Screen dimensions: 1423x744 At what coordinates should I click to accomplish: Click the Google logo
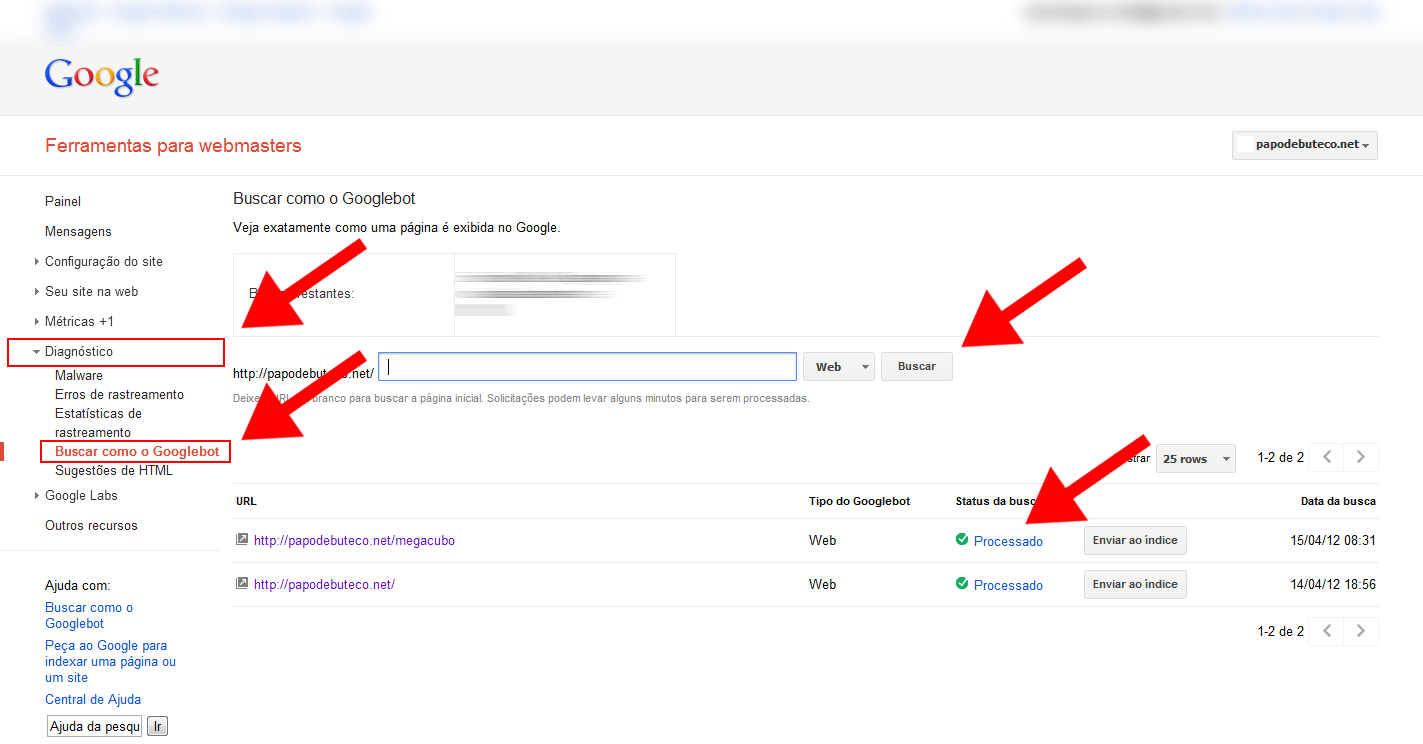pyautogui.click(x=102, y=76)
